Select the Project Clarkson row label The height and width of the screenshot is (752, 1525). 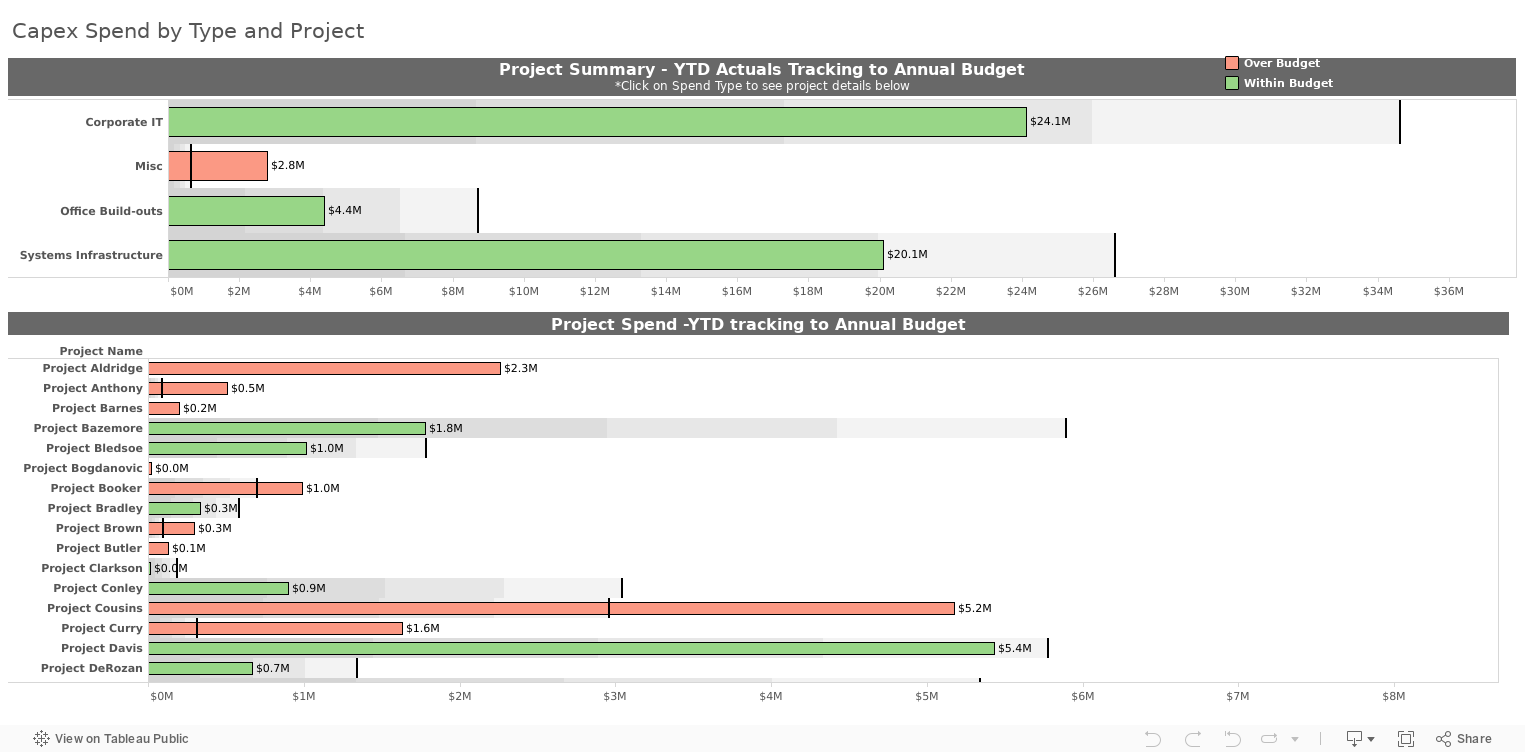92,568
